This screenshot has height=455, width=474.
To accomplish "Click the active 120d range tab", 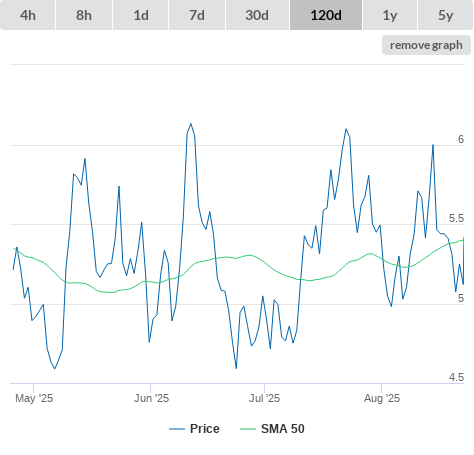I will point(326,15).
